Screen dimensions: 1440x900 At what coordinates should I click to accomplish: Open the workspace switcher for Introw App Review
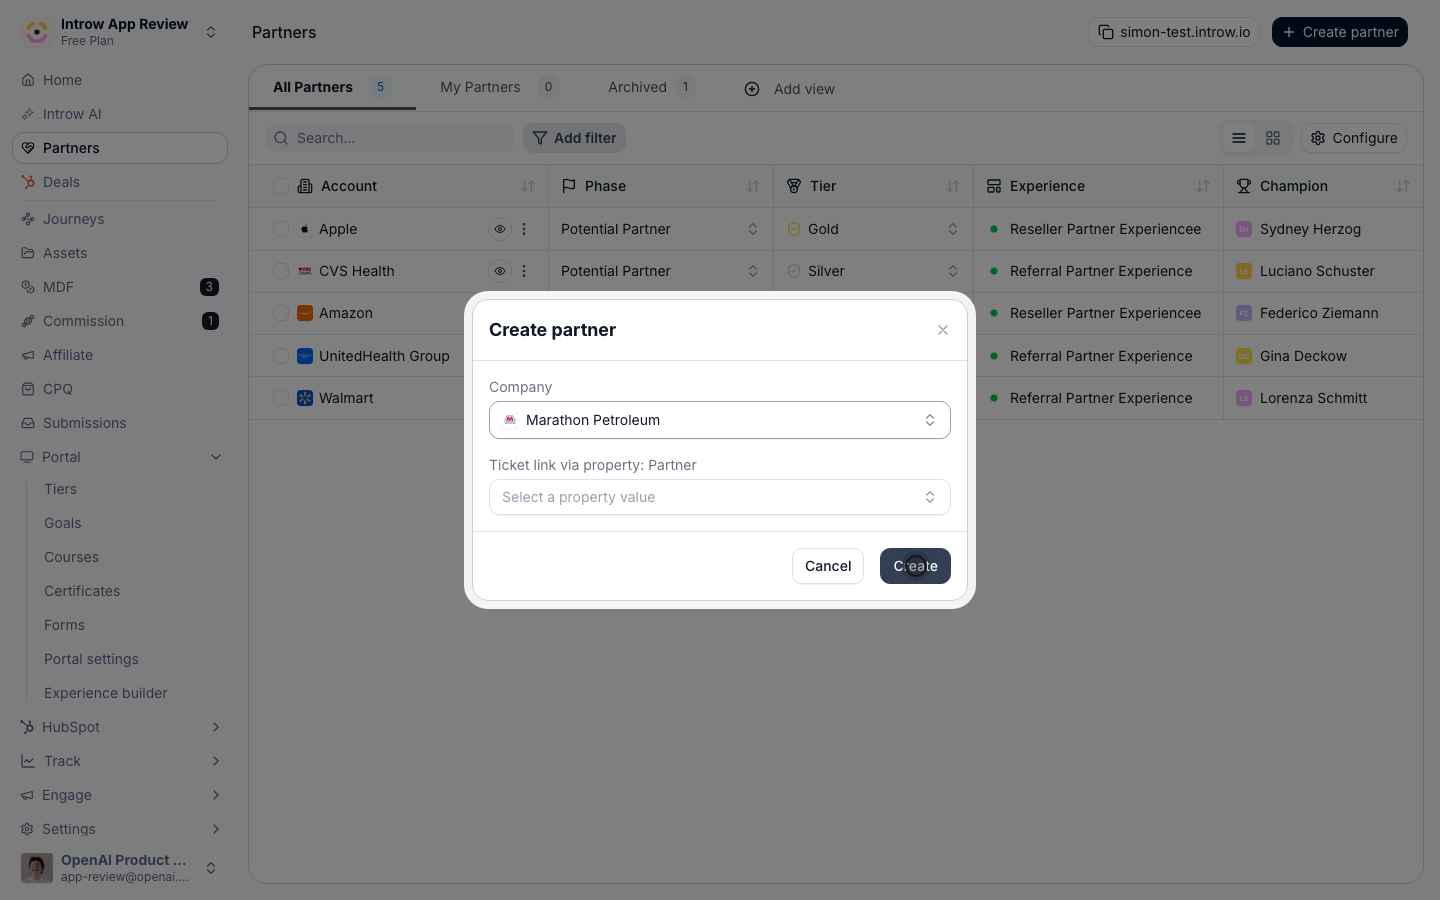click(x=120, y=32)
